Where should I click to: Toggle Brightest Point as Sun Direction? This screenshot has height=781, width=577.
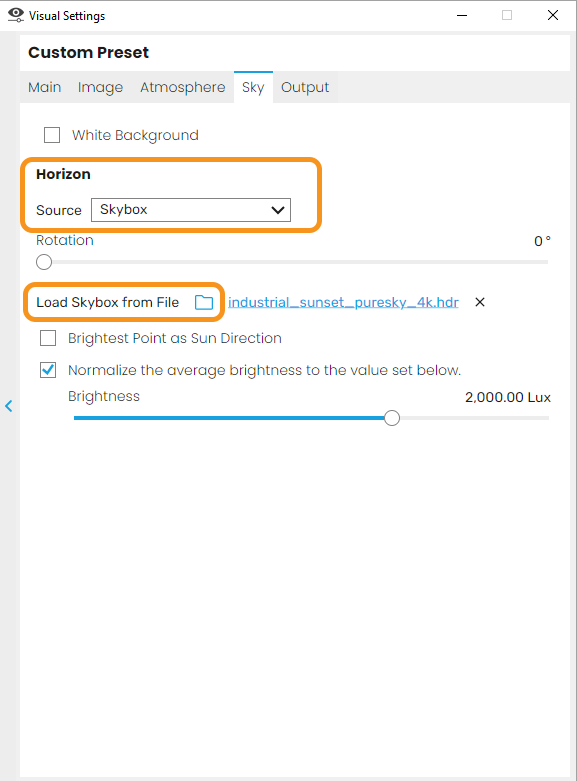[48, 338]
